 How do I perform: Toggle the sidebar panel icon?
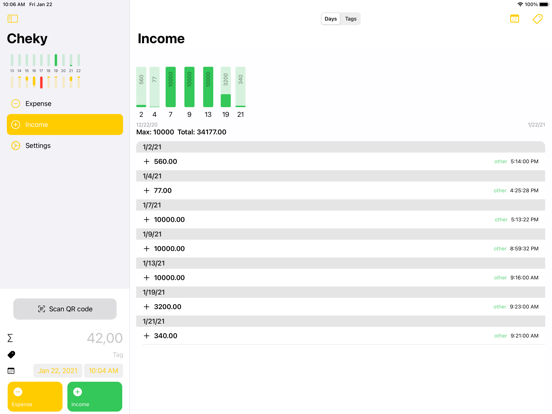(x=13, y=19)
